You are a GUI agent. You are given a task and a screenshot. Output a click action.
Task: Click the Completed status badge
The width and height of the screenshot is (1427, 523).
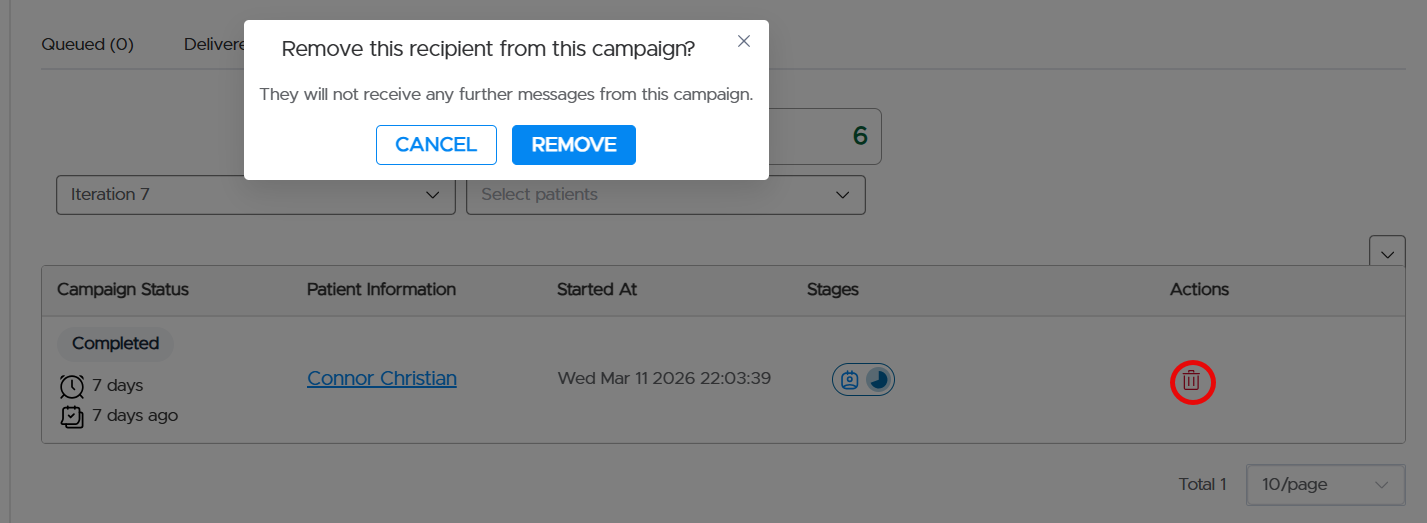116,343
